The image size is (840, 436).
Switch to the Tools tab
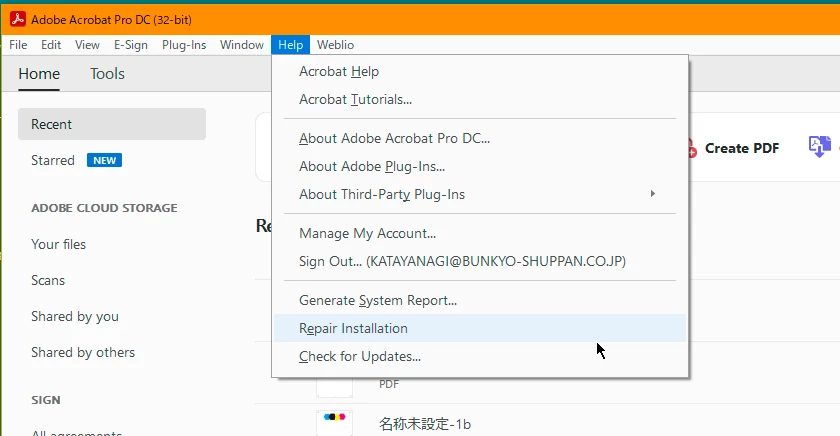point(107,74)
